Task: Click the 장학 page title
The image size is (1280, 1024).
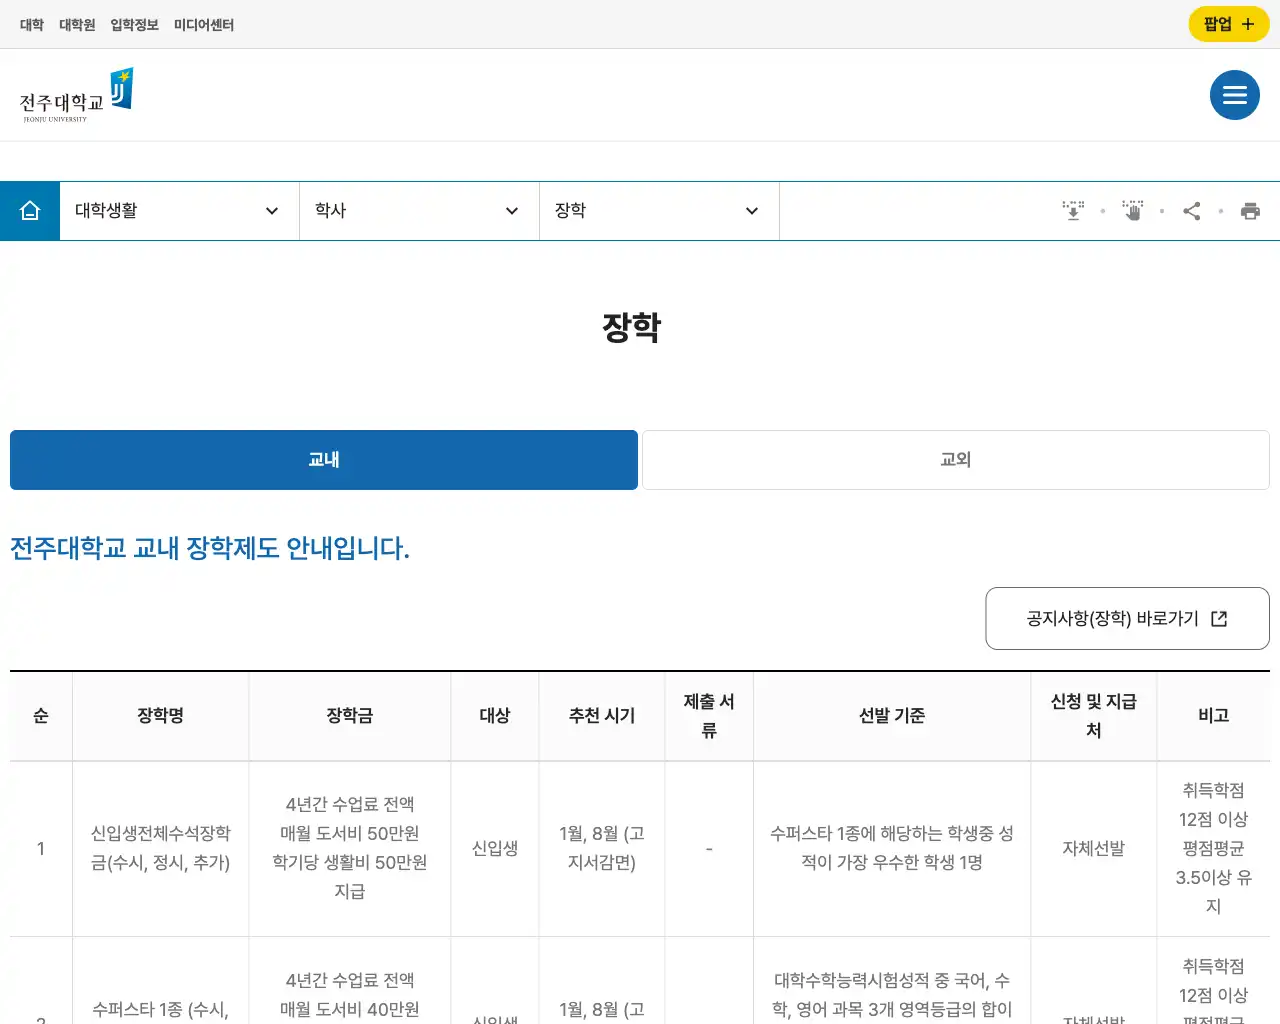Action: [x=631, y=327]
